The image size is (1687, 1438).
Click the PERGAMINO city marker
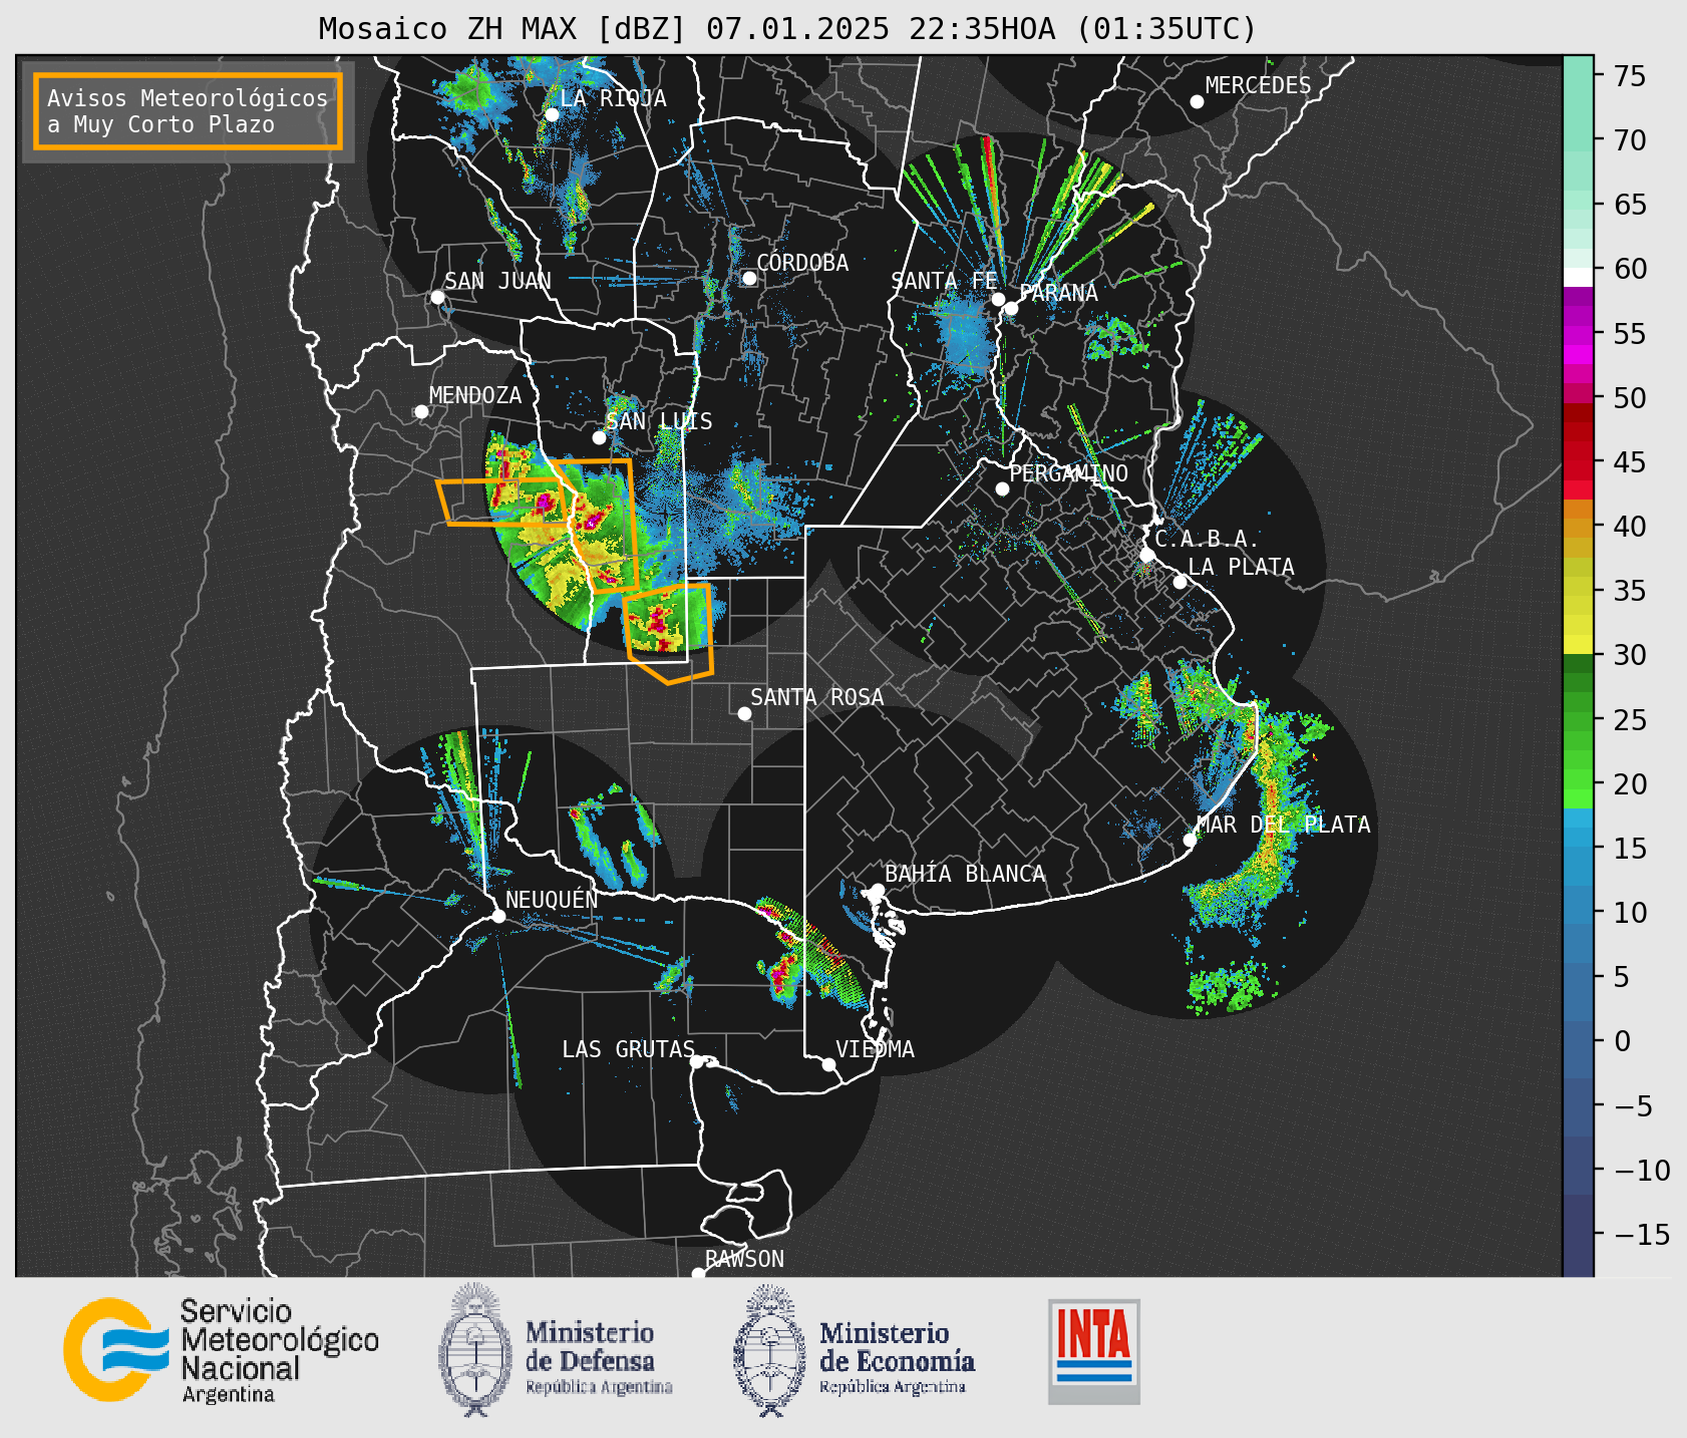(x=1002, y=489)
